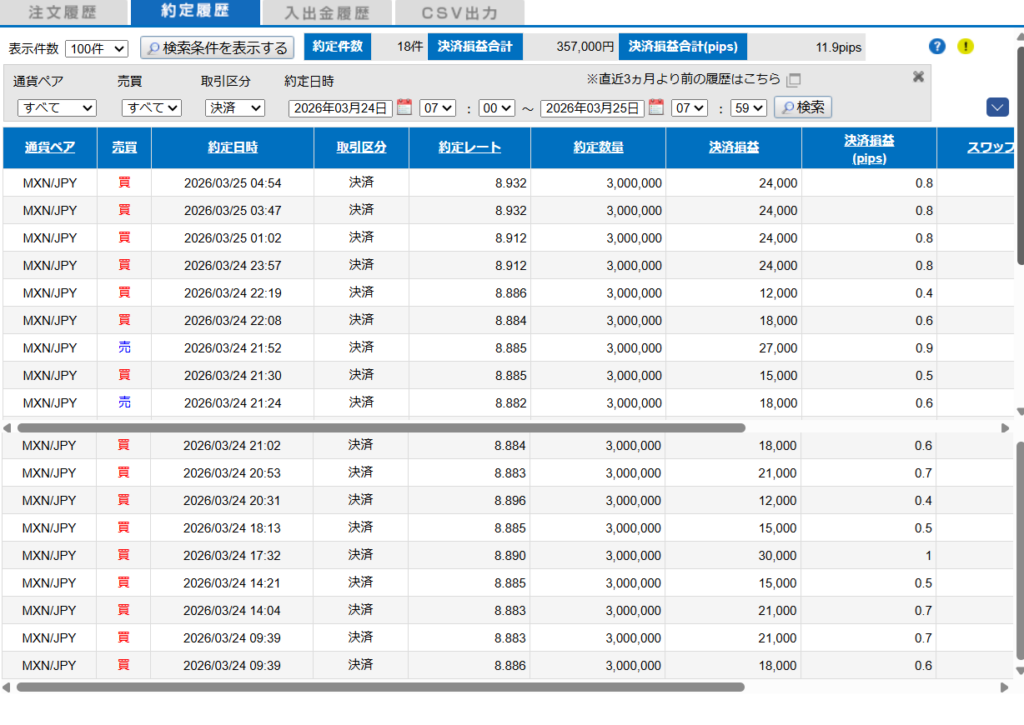This screenshot has width=1024, height=725.
Task: Open the 取引区分 trade type dropdown
Action: pos(235,108)
